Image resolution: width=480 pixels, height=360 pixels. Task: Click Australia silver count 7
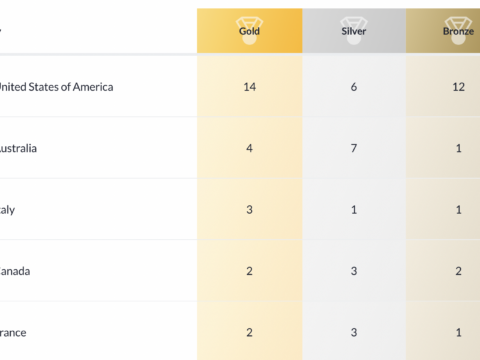click(354, 148)
